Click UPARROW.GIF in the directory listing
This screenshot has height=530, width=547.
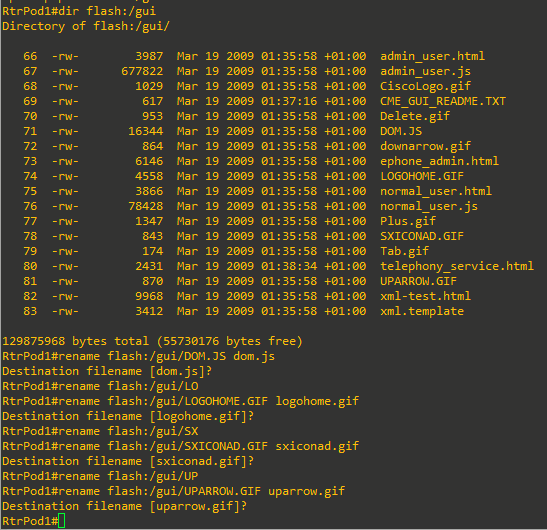[418, 281]
